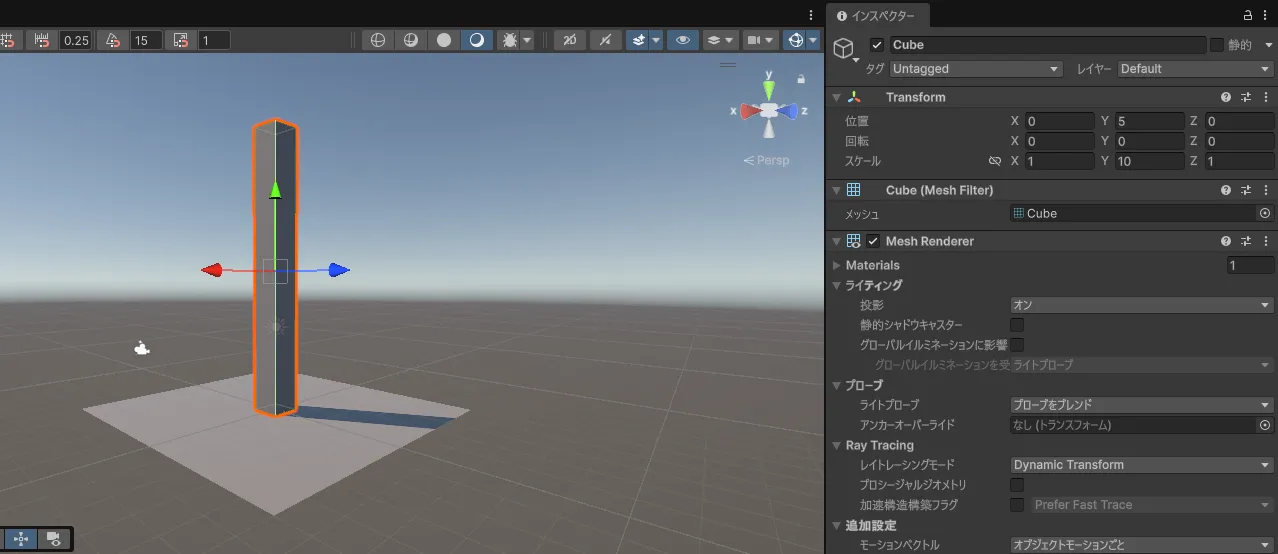Expand the Materials foldout
Viewport: 1278px width, 554px height.
836,265
